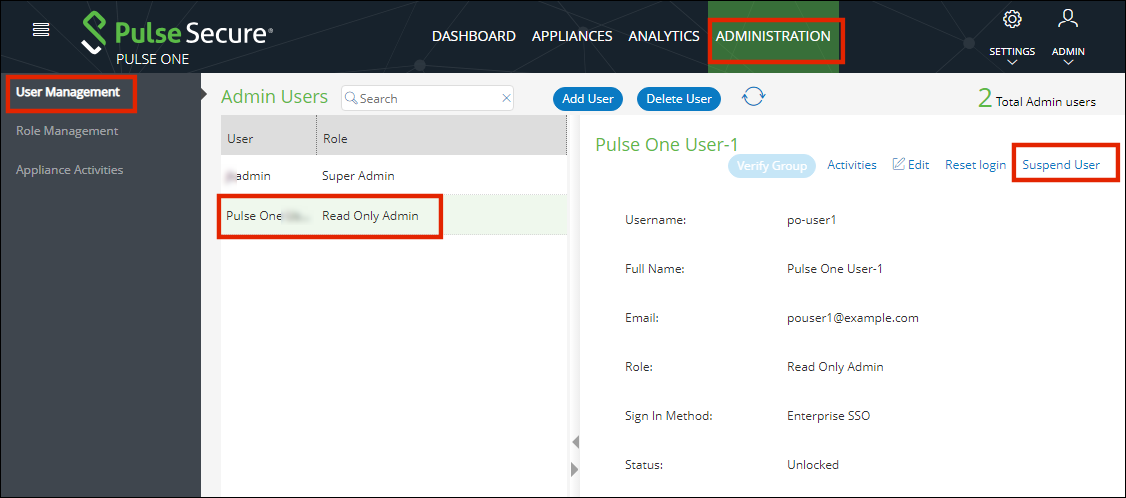This screenshot has width=1126, height=498.
Task: Expand the Settings dropdown chevron
Action: (1012, 63)
